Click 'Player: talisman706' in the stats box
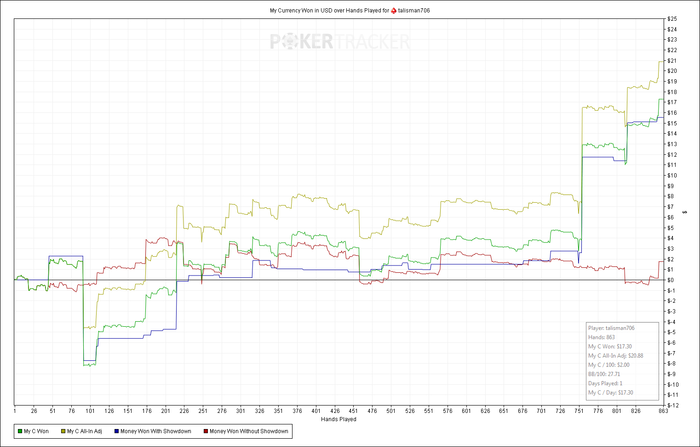Screen dimensions: 700x447 [x=611, y=328]
